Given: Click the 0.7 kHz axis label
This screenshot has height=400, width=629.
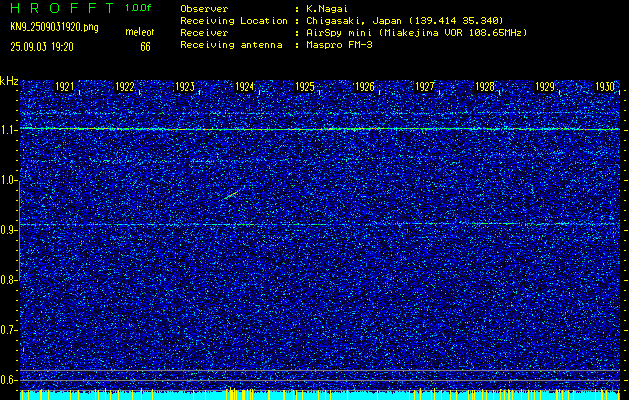Looking at the screenshot, I should coord(9,330).
